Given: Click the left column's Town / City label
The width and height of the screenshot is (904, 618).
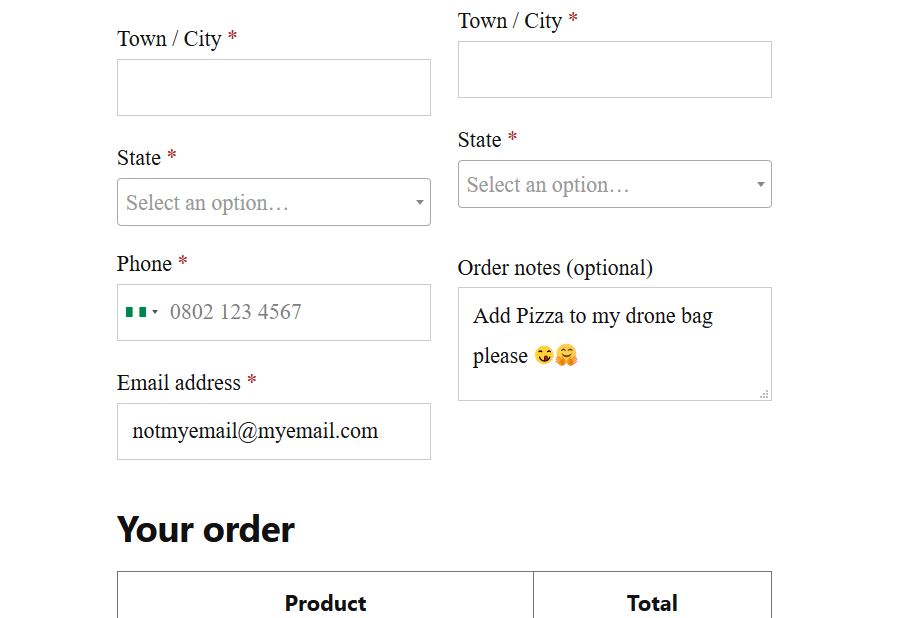Looking at the screenshot, I should tap(169, 39).
